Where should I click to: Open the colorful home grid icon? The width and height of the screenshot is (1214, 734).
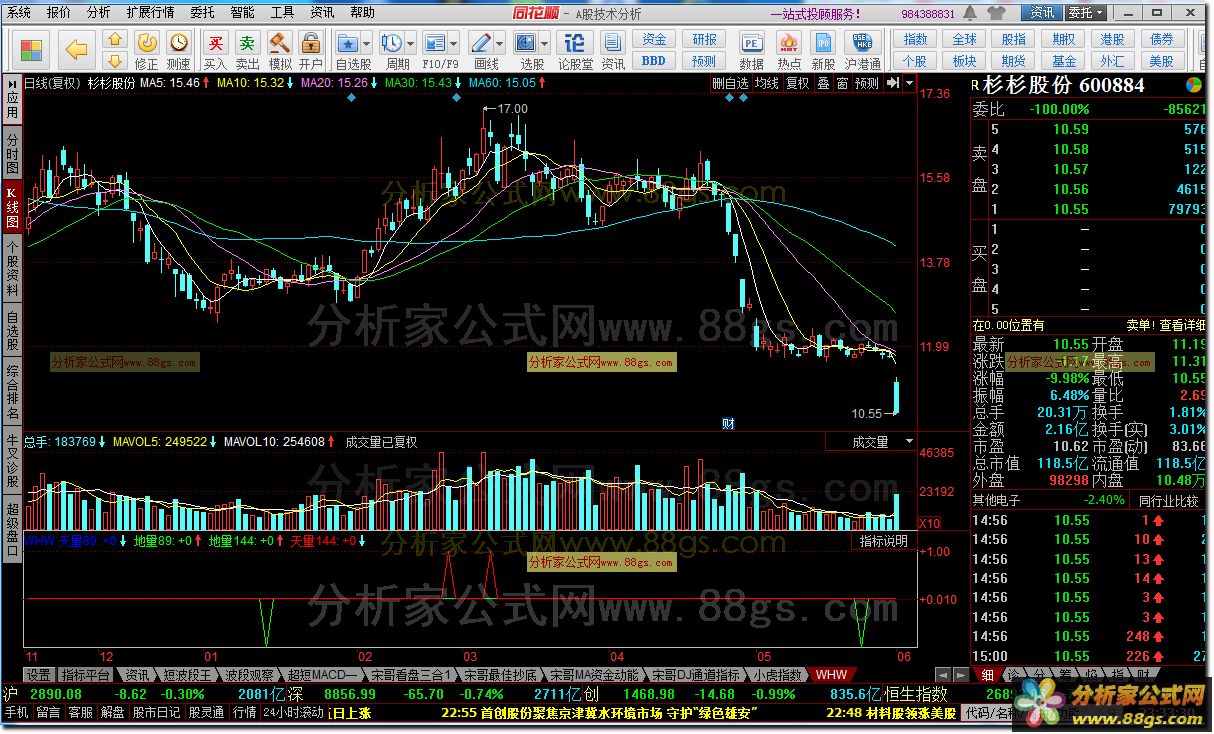tap(31, 49)
